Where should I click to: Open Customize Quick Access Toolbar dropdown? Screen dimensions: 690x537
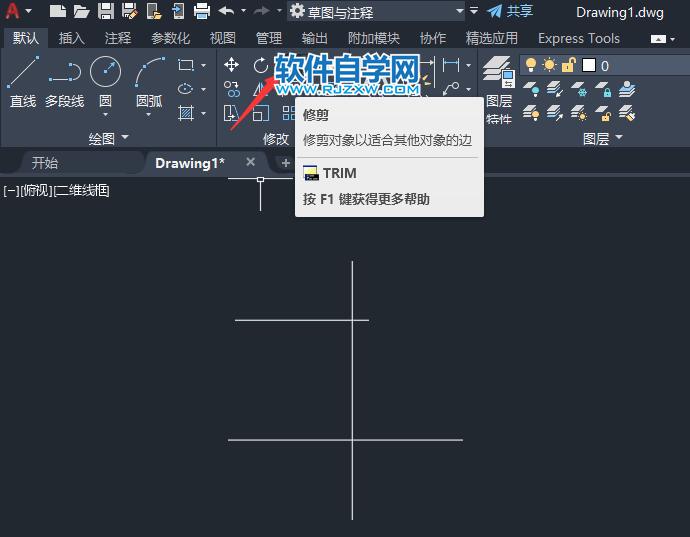click(x=474, y=11)
